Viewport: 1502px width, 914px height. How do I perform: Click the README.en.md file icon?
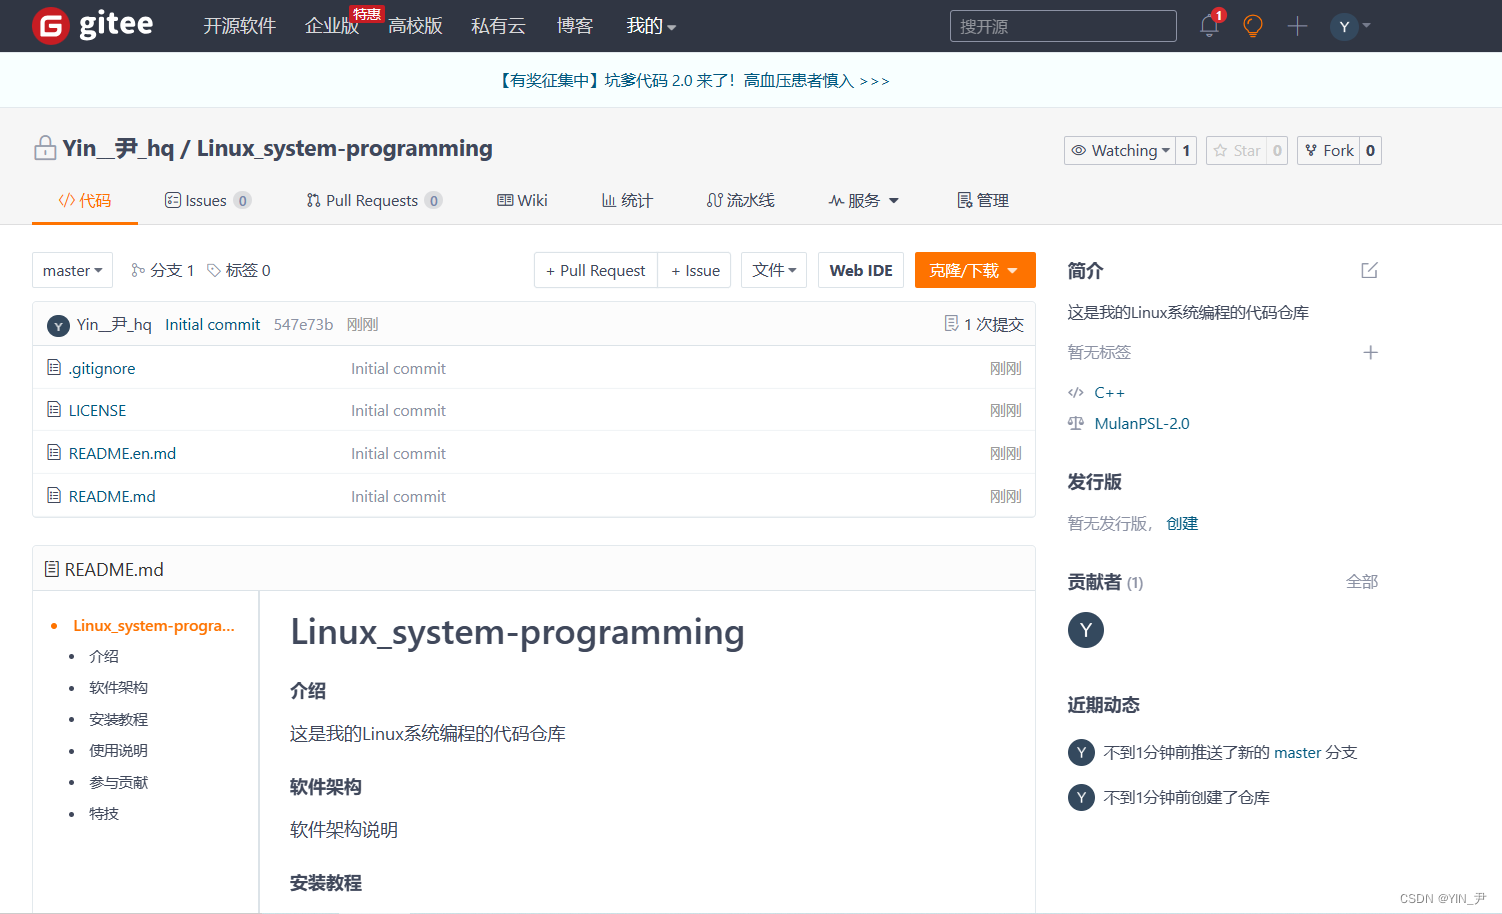[x=54, y=453]
